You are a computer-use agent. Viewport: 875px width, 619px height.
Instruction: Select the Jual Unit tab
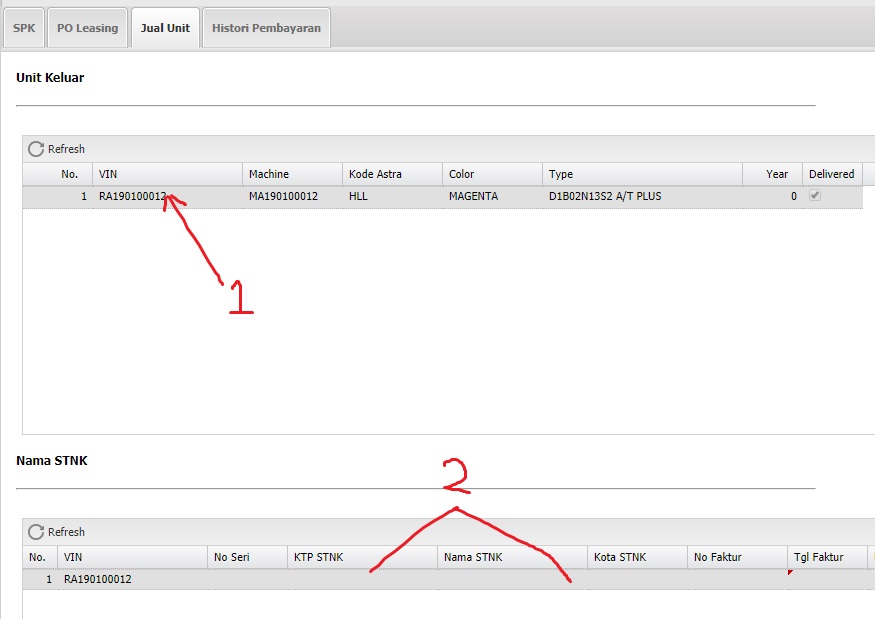[x=165, y=28]
